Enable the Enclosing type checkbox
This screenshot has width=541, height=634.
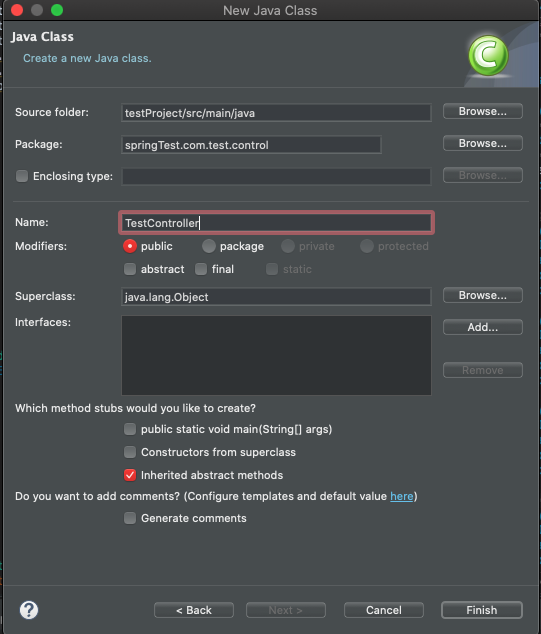pos(22,176)
